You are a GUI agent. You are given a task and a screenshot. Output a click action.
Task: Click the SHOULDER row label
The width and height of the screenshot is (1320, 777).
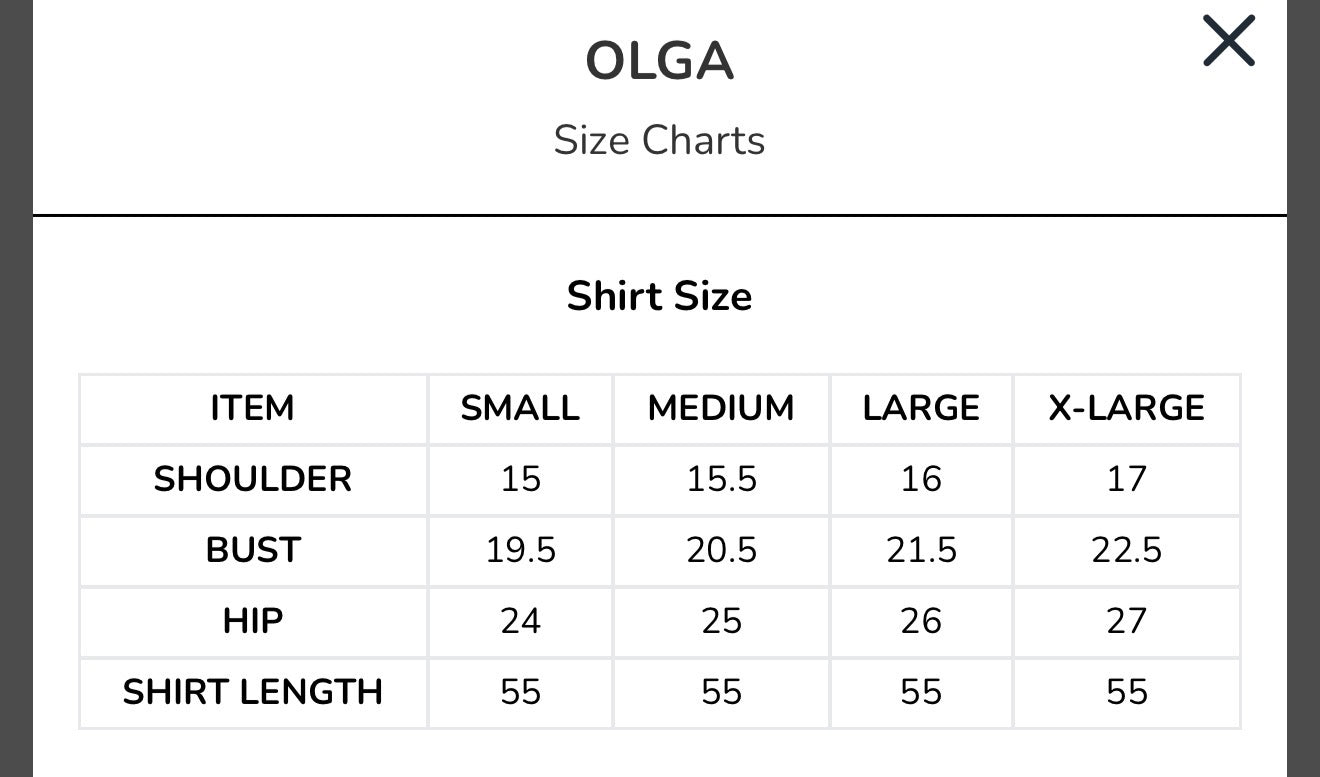pos(253,479)
